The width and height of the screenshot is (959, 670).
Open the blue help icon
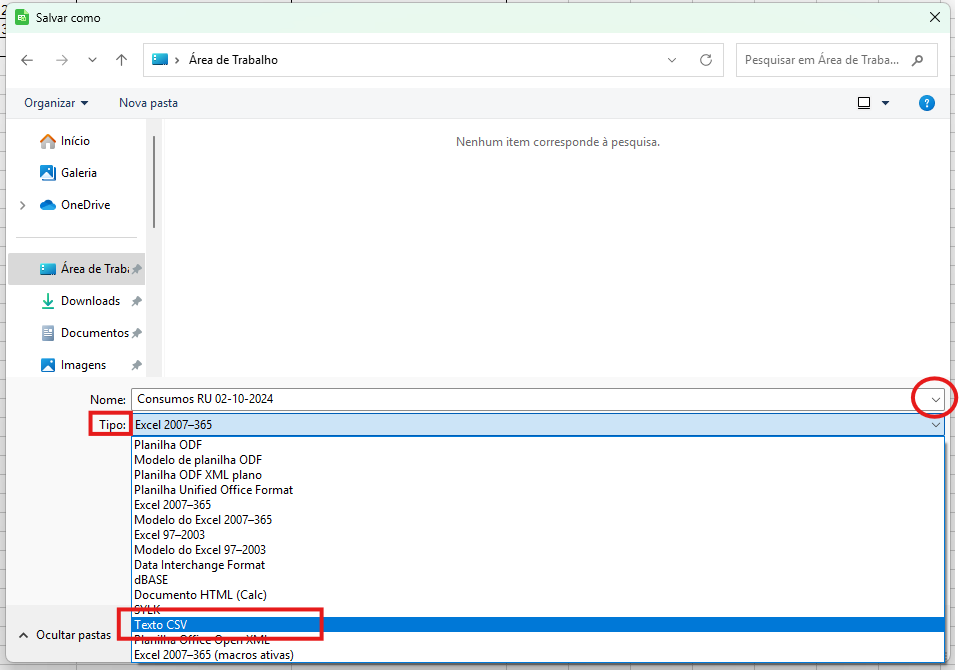tap(927, 103)
